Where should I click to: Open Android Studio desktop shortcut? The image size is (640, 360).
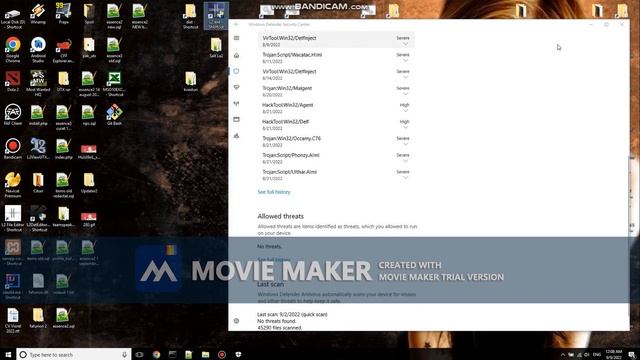click(38, 49)
